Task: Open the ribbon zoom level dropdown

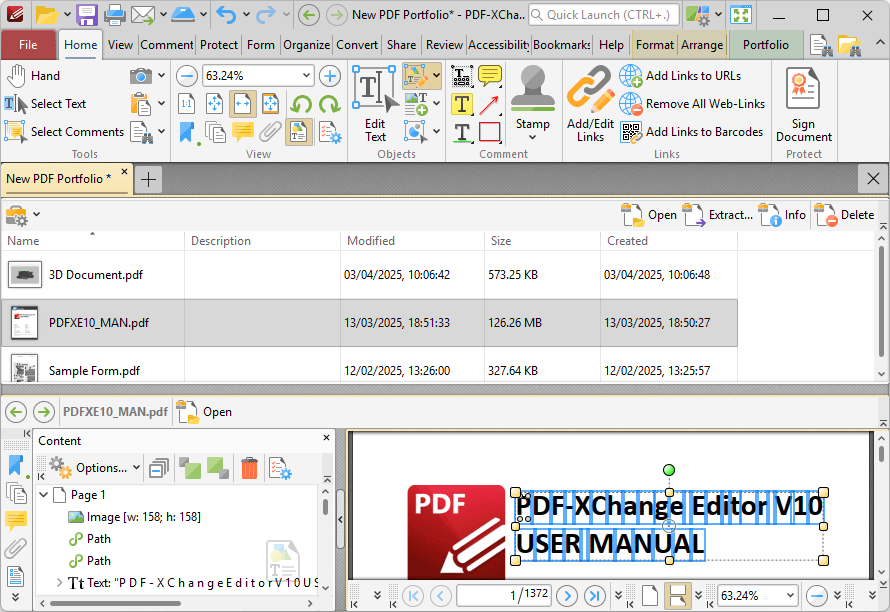Action: 306,76
